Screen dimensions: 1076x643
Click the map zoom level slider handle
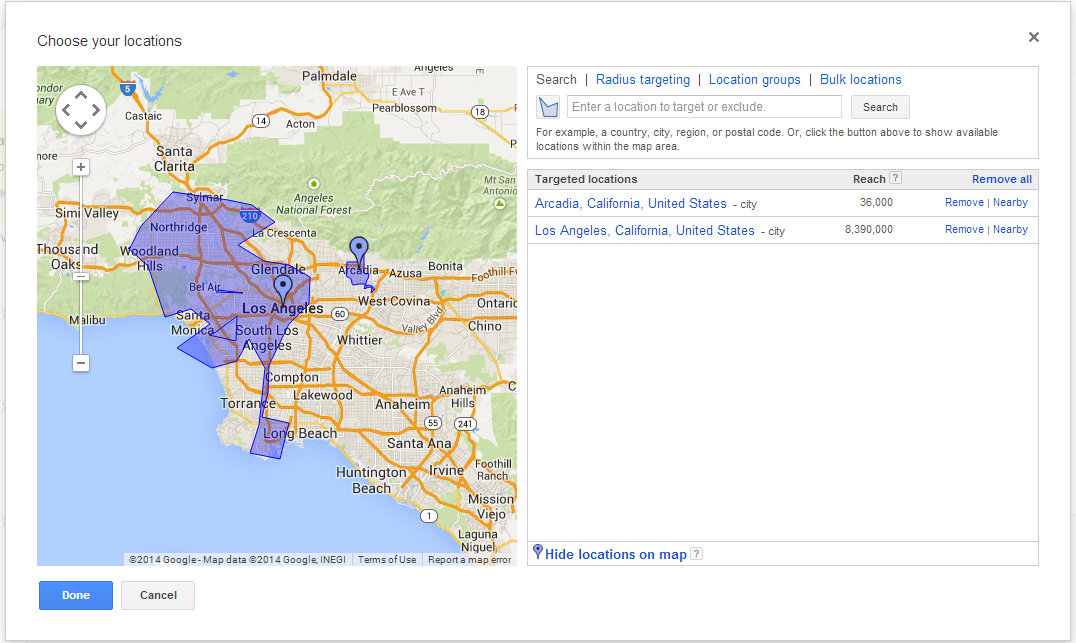point(81,276)
